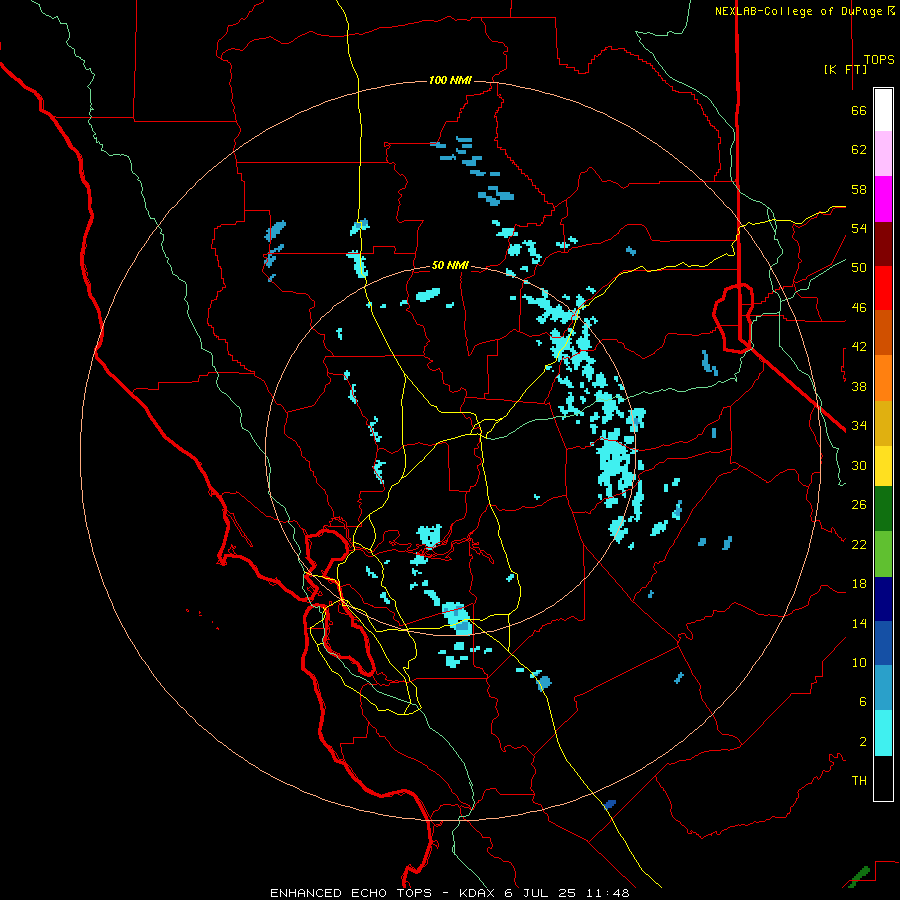The image size is (900, 900).
Task: Click the '46' legend value label
Action: [x=859, y=308]
